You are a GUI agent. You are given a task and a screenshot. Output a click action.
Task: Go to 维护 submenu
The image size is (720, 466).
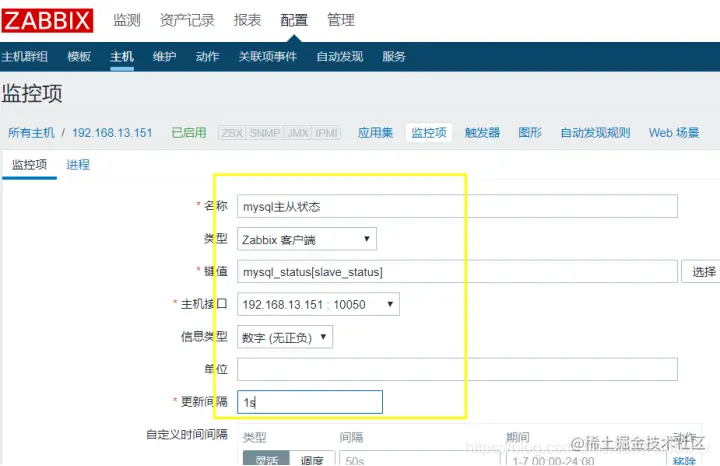pyautogui.click(x=164, y=56)
